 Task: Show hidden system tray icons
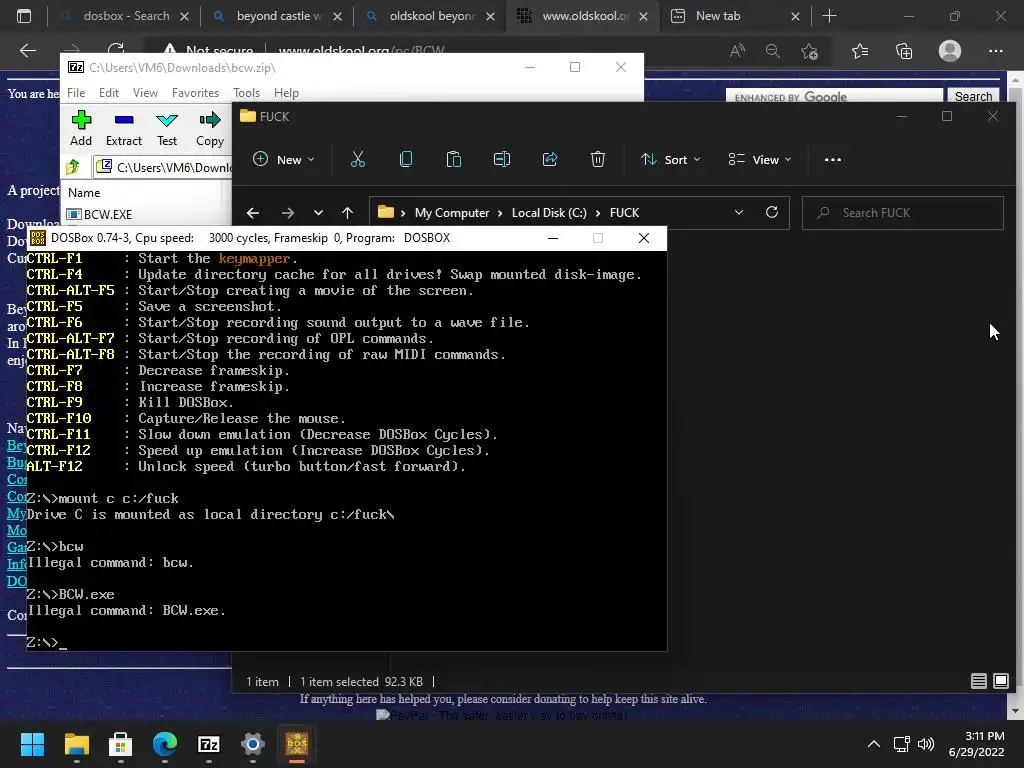point(874,744)
